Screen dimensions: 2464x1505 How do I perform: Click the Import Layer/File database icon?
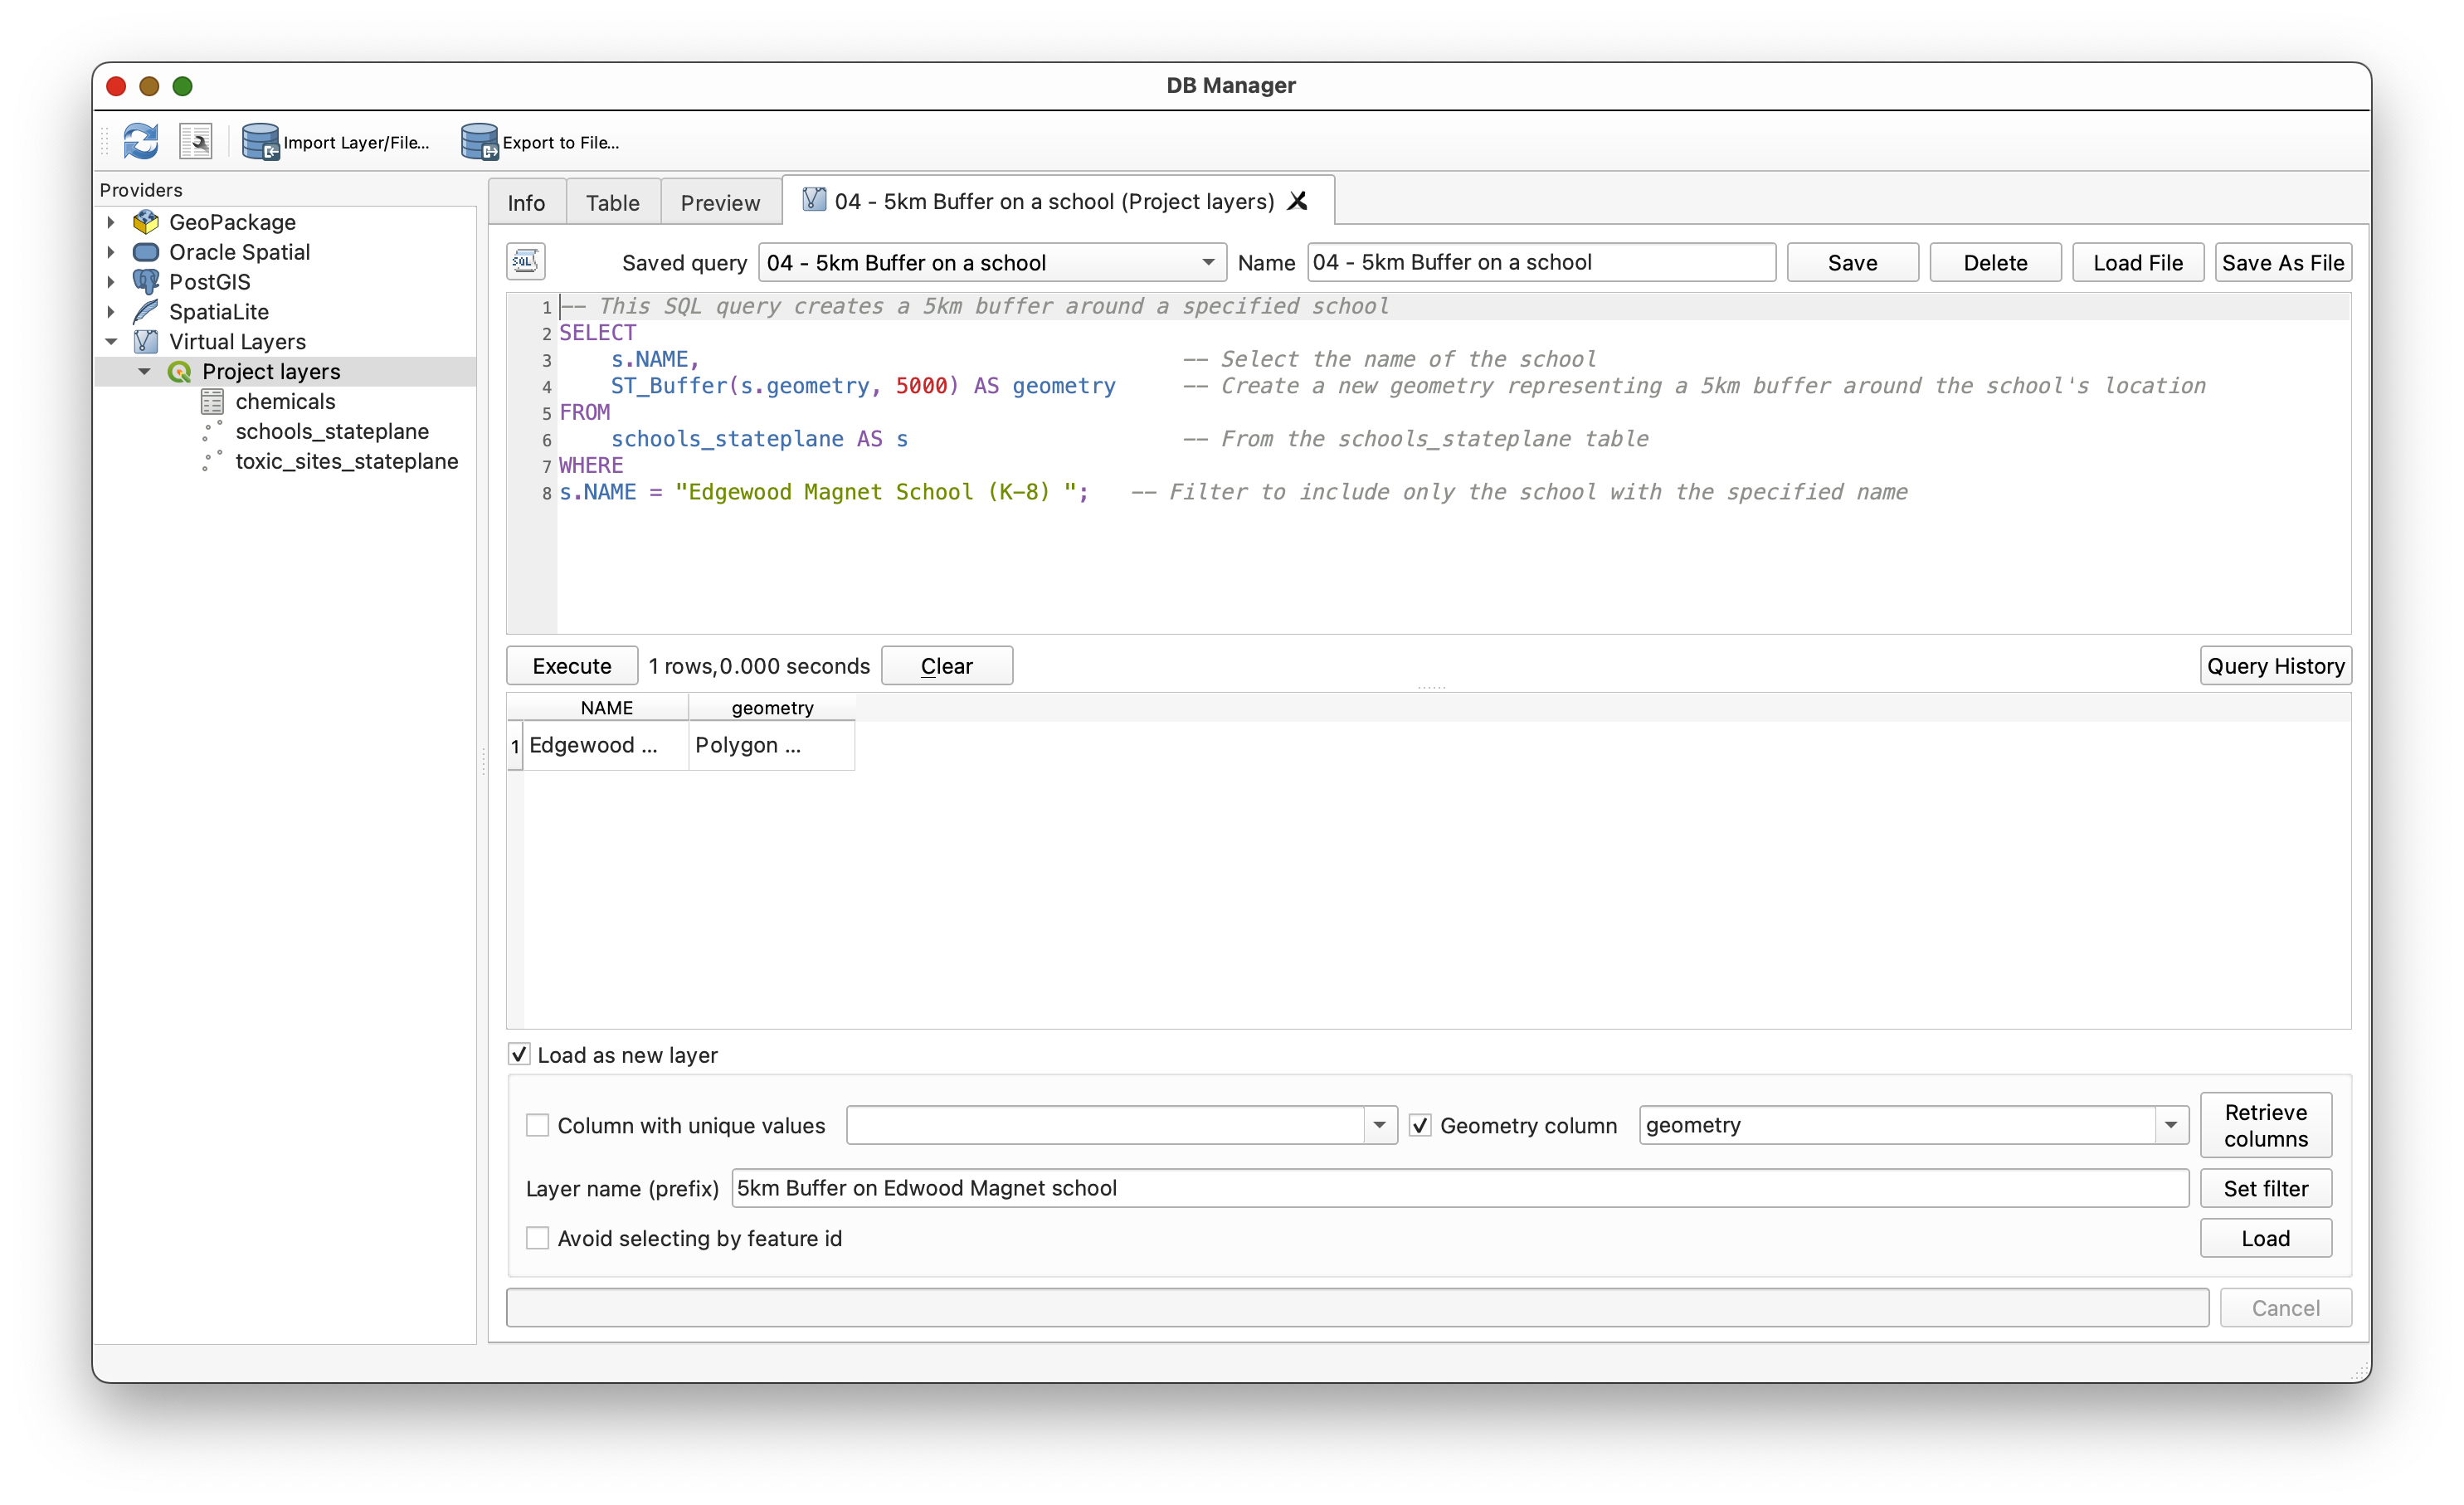(x=260, y=141)
